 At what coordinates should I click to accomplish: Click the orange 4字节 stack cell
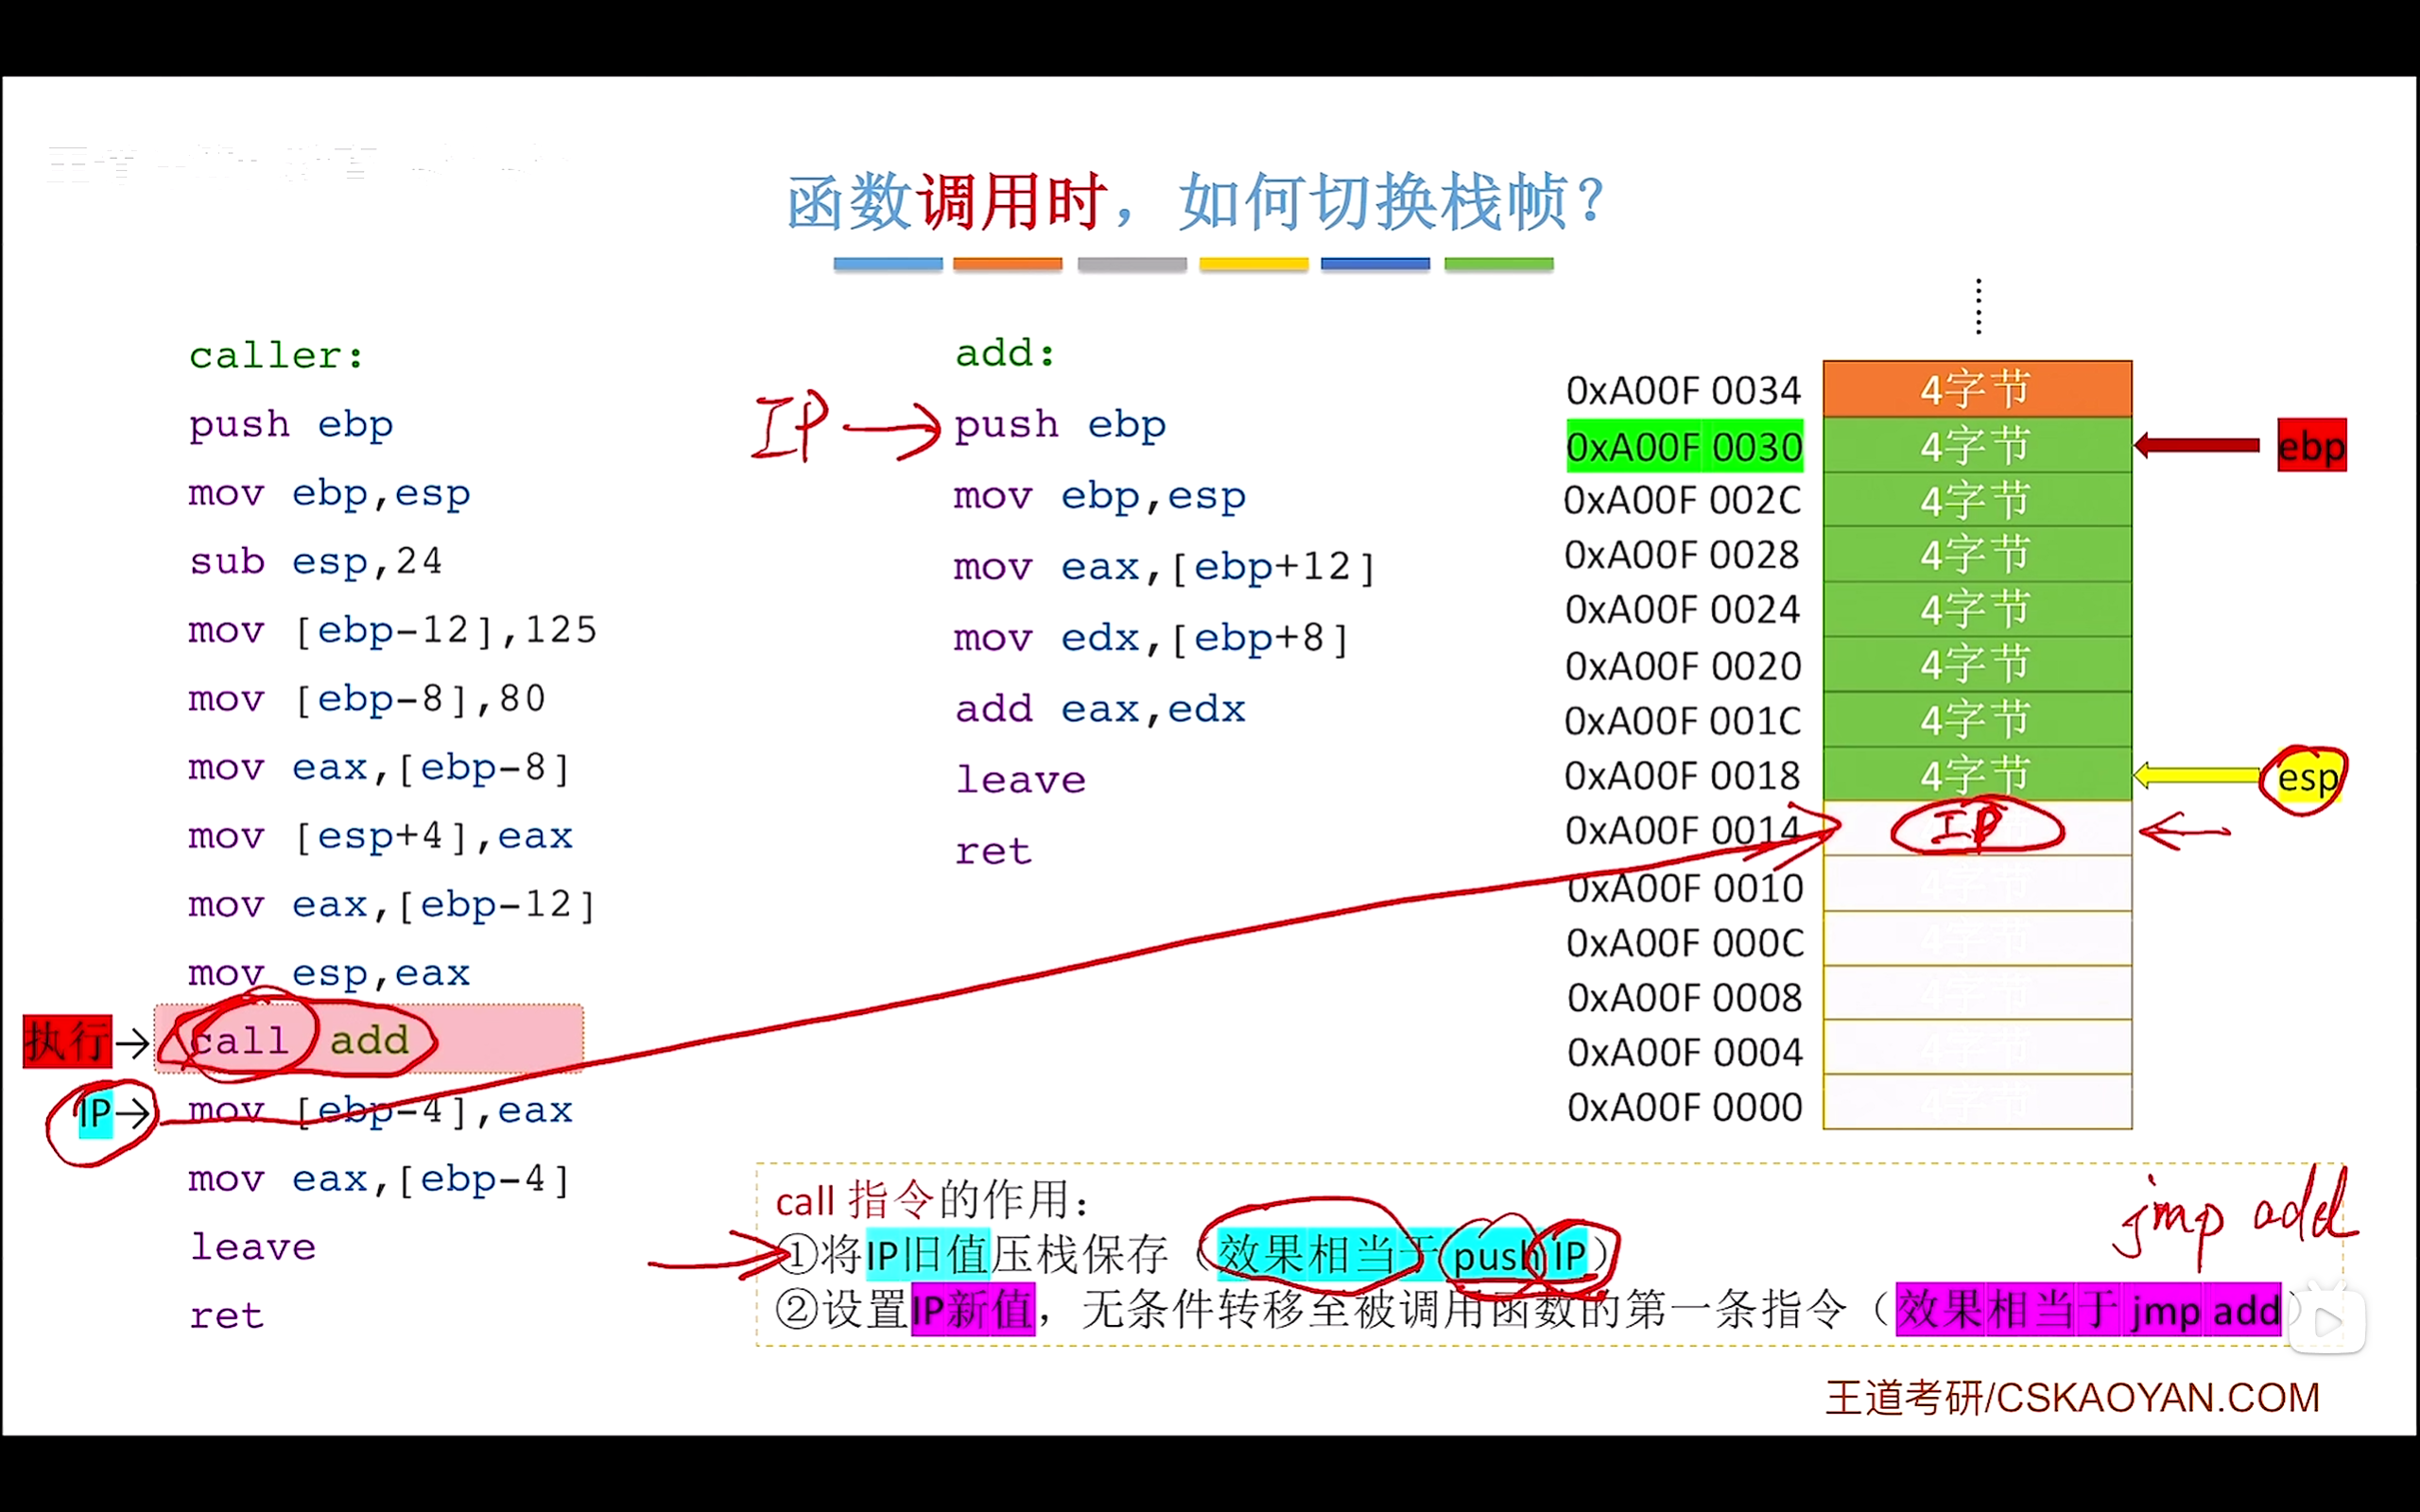(1975, 389)
